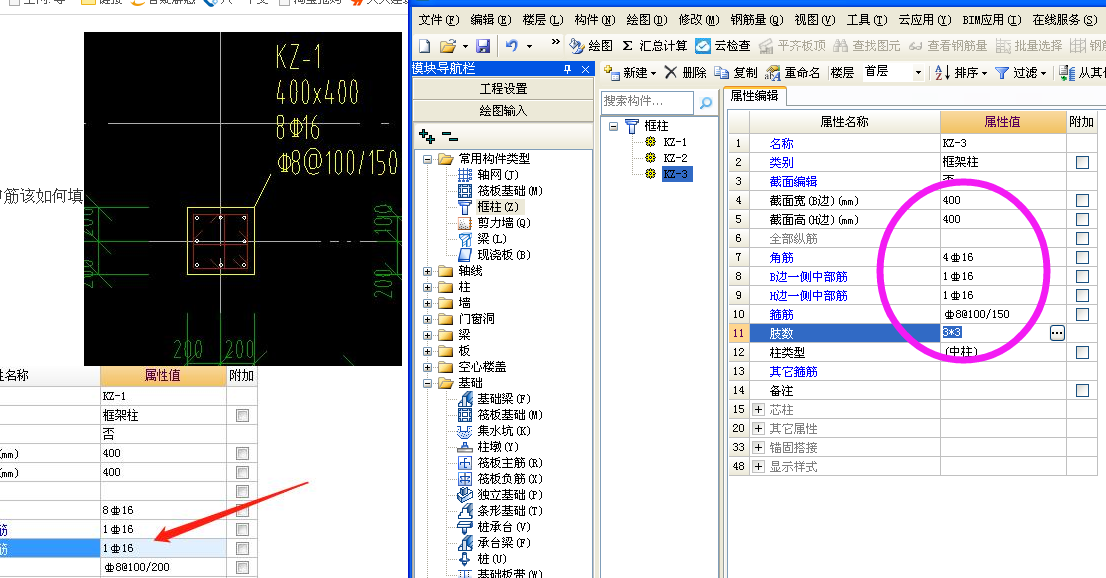Open the 绘图 drawing tool
This screenshot has height=578, width=1106.
coord(591,46)
